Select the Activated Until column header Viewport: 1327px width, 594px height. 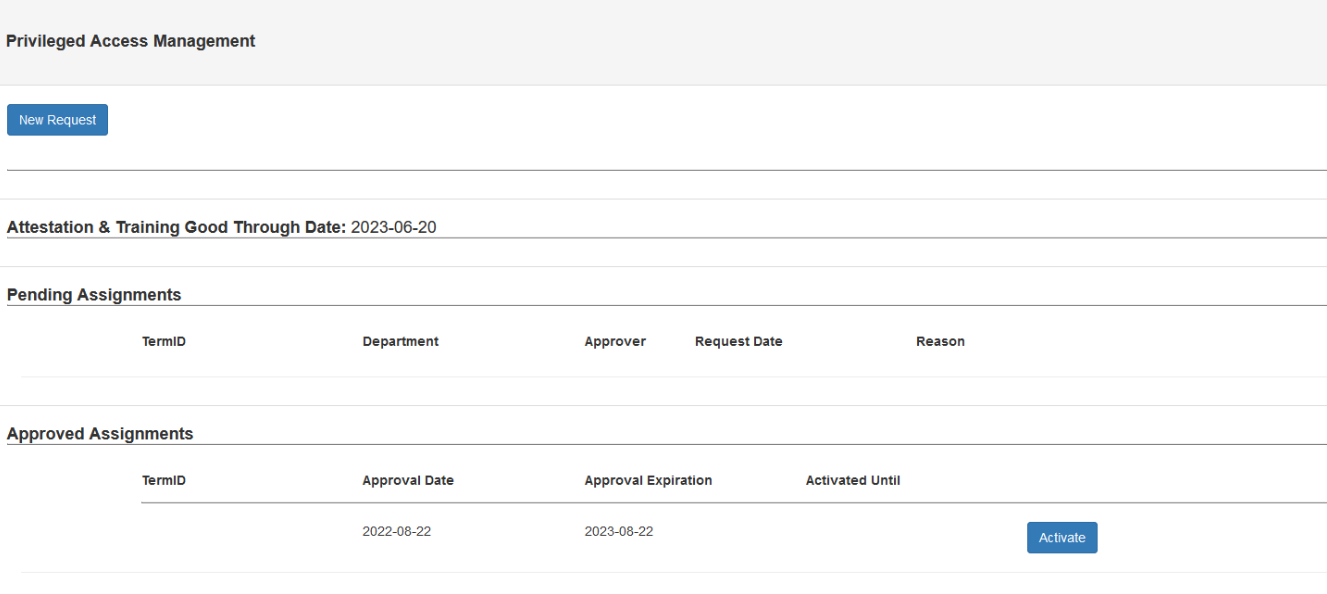coord(853,481)
